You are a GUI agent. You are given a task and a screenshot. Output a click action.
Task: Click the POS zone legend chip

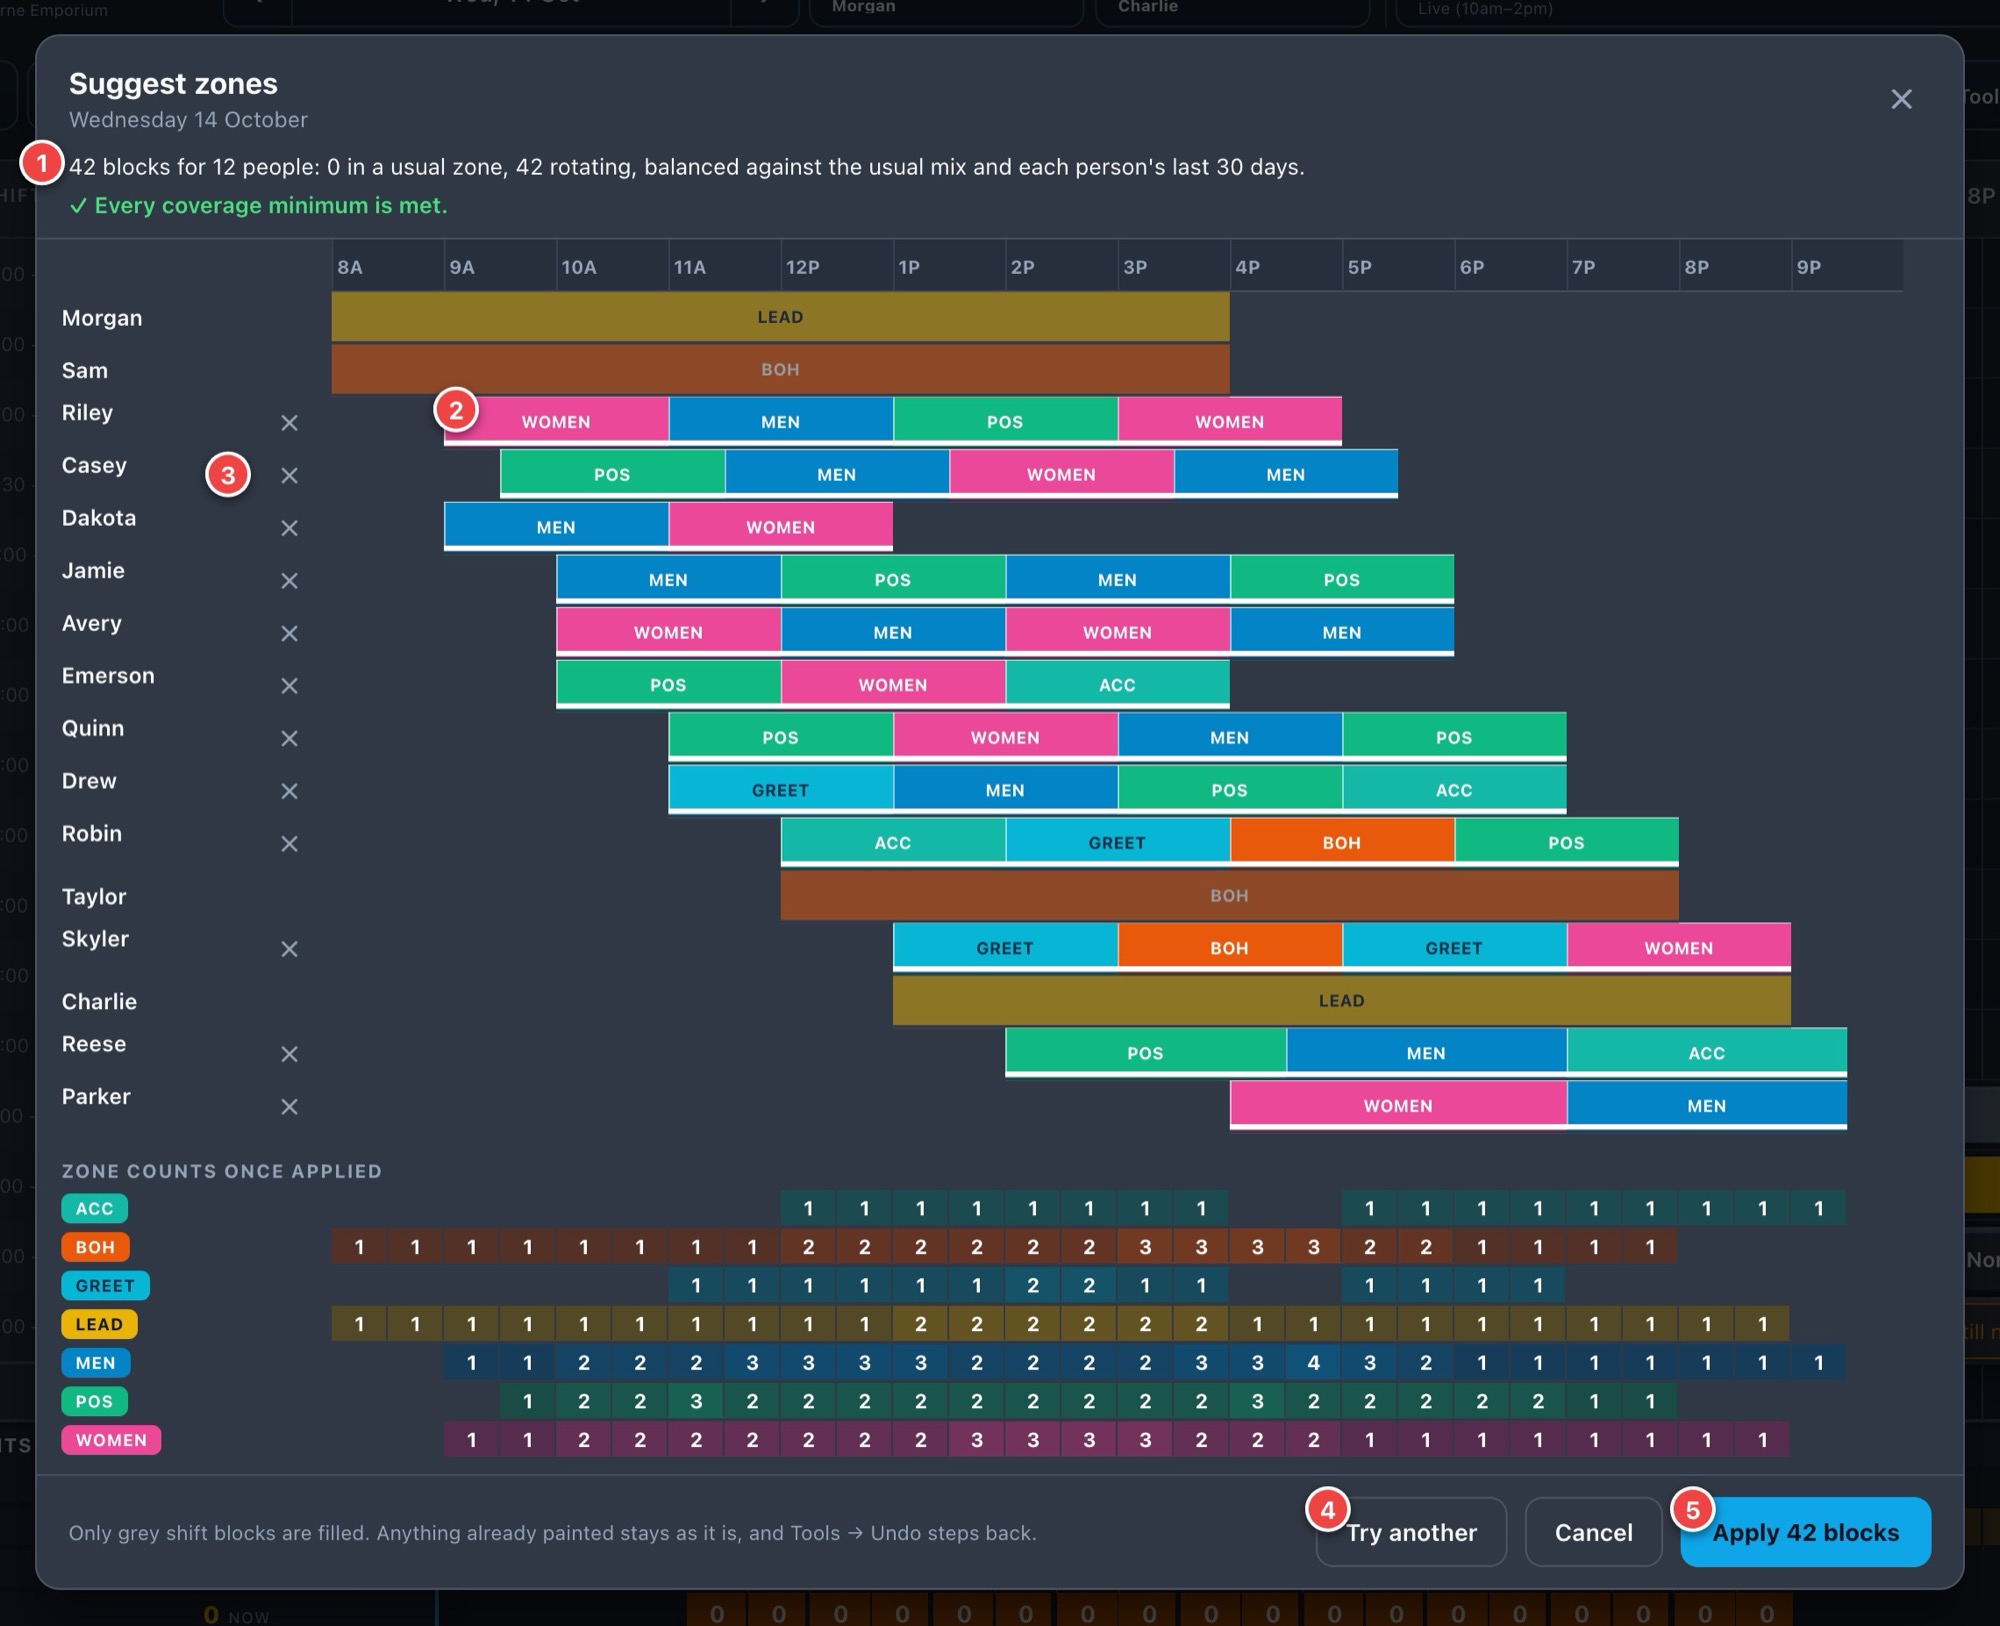point(94,1402)
